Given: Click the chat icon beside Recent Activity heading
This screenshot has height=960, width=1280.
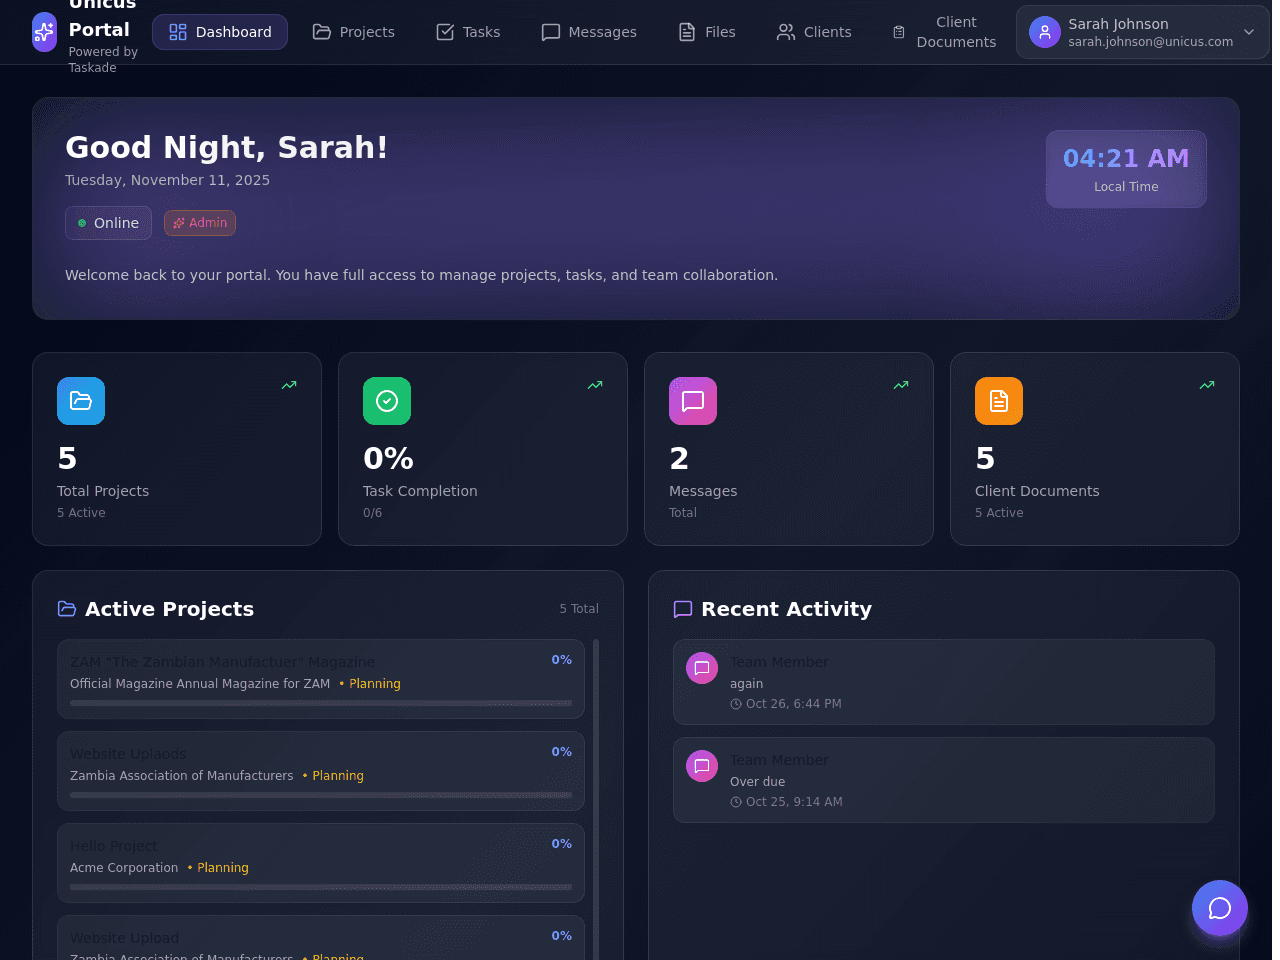Looking at the screenshot, I should pyautogui.click(x=683, y=609).
